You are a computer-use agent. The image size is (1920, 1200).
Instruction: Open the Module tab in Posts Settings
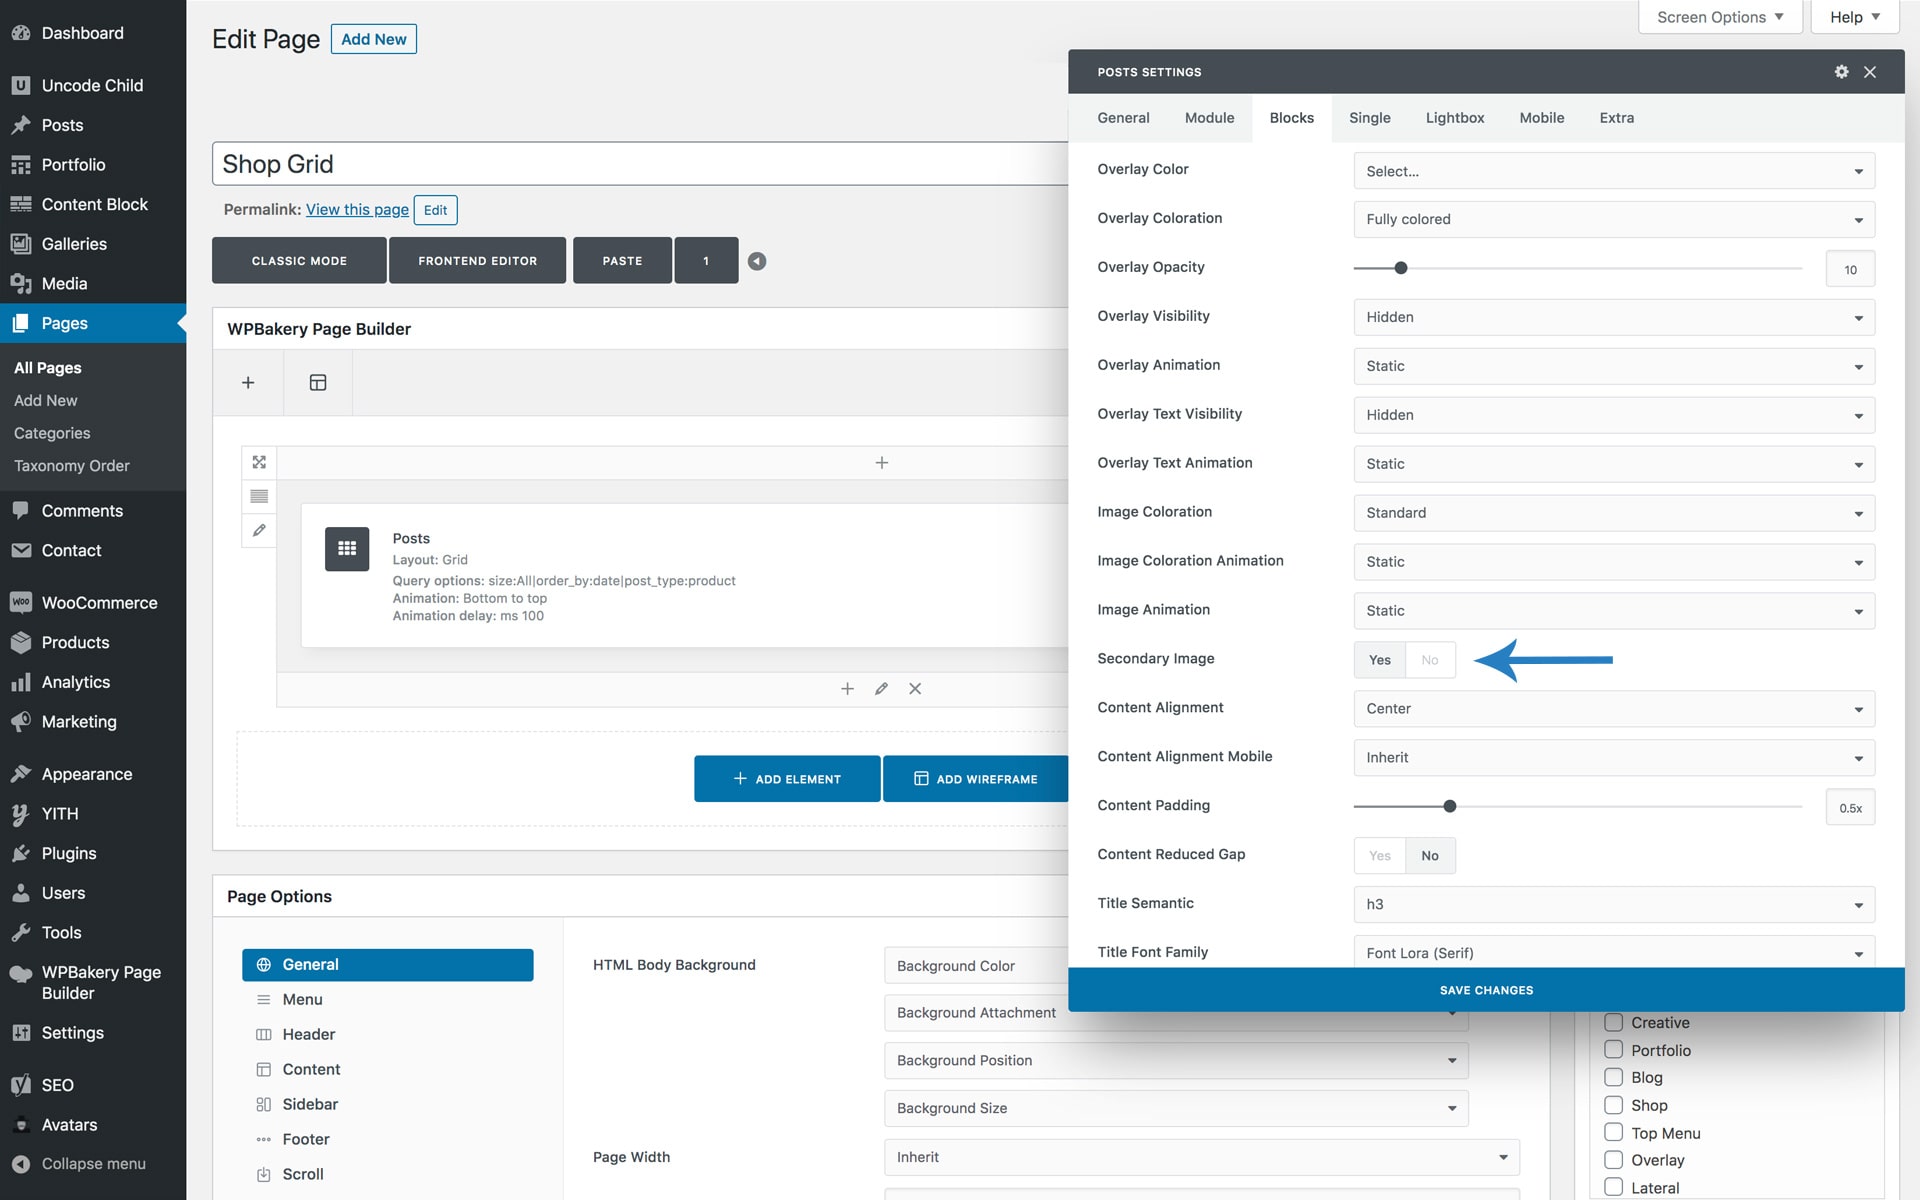click(1209, 118)
